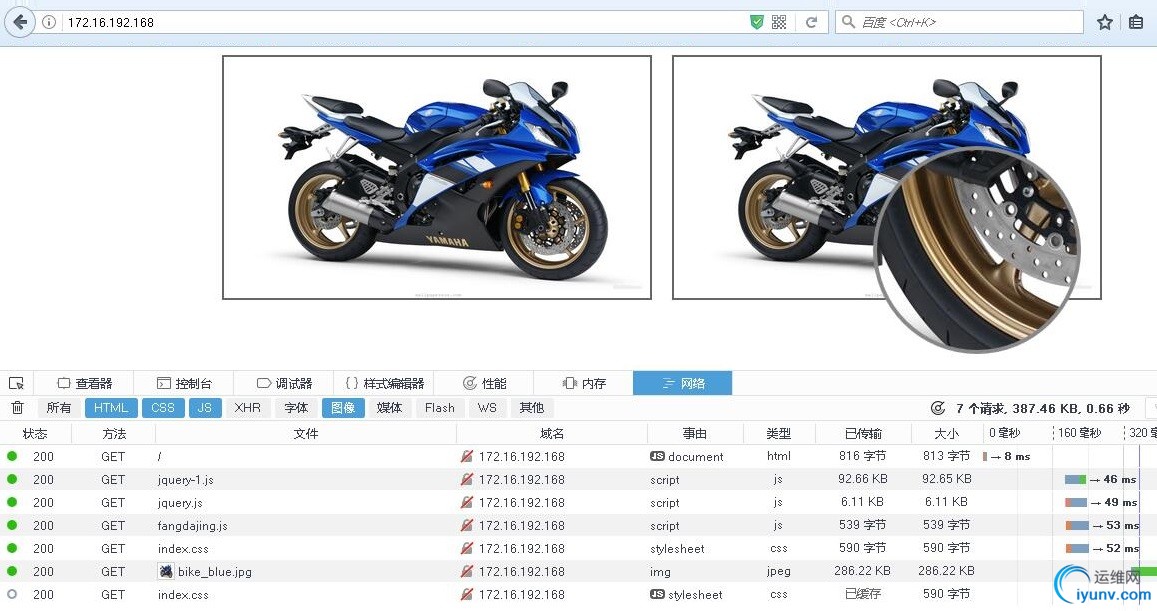Sort requests by the 域名 column header
This screenshot has height=611, width=1157.
tap(551, 433)
